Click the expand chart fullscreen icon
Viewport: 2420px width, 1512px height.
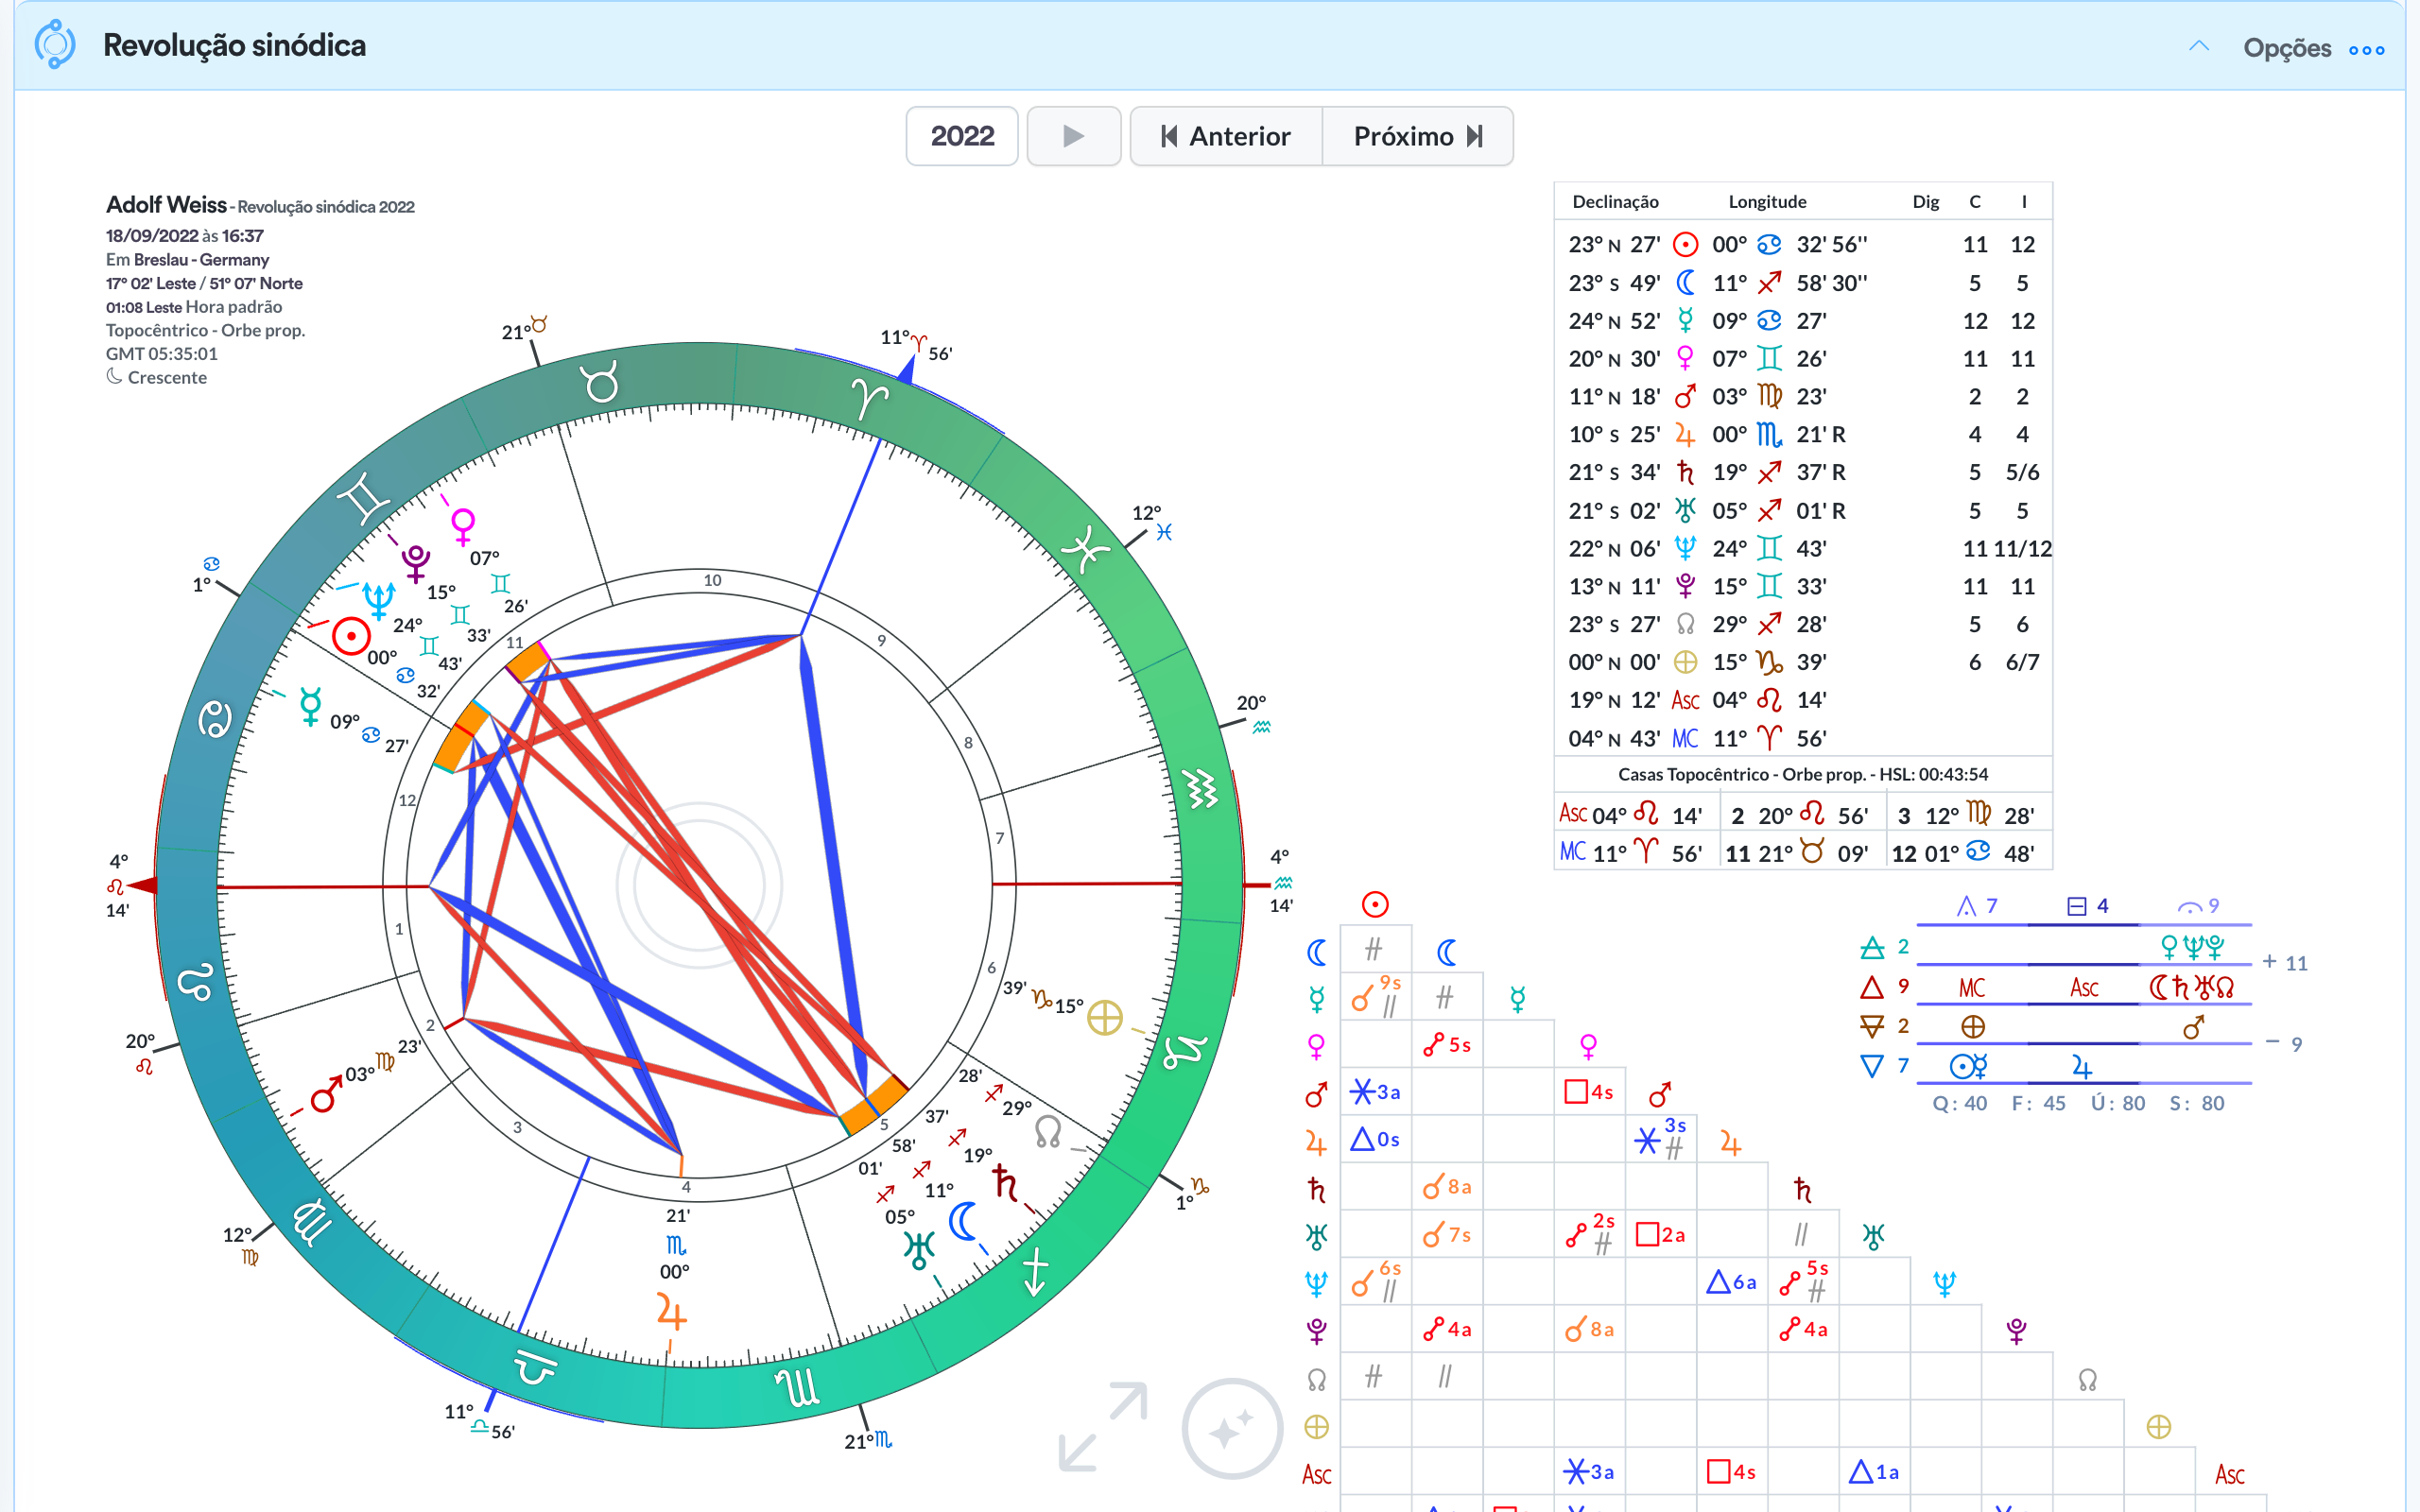1103,1427
